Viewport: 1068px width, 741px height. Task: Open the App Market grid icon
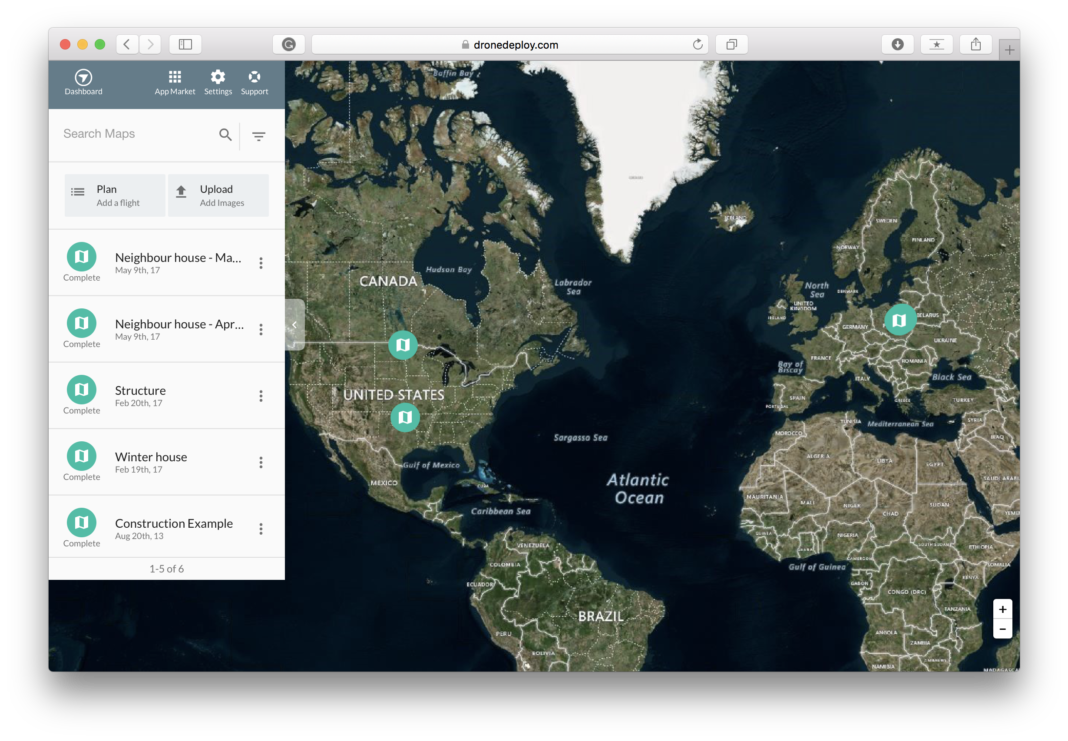[175, 78]
